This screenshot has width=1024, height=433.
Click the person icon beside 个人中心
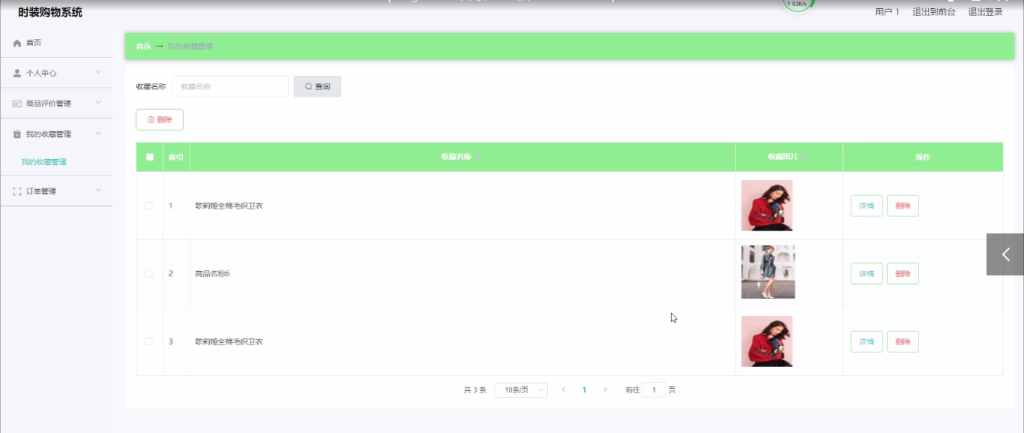point(18,73)
